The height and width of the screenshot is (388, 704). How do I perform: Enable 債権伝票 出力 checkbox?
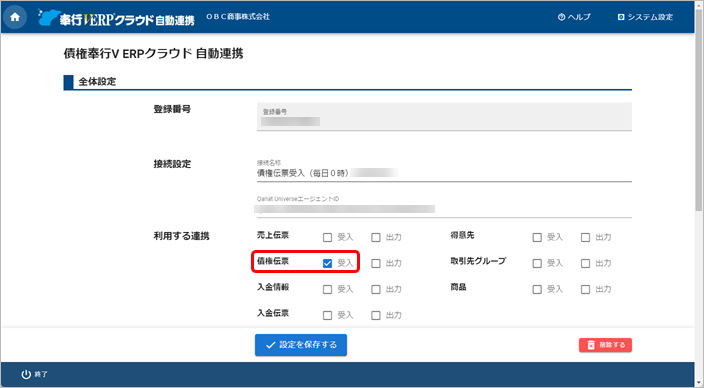coord(376,263)
